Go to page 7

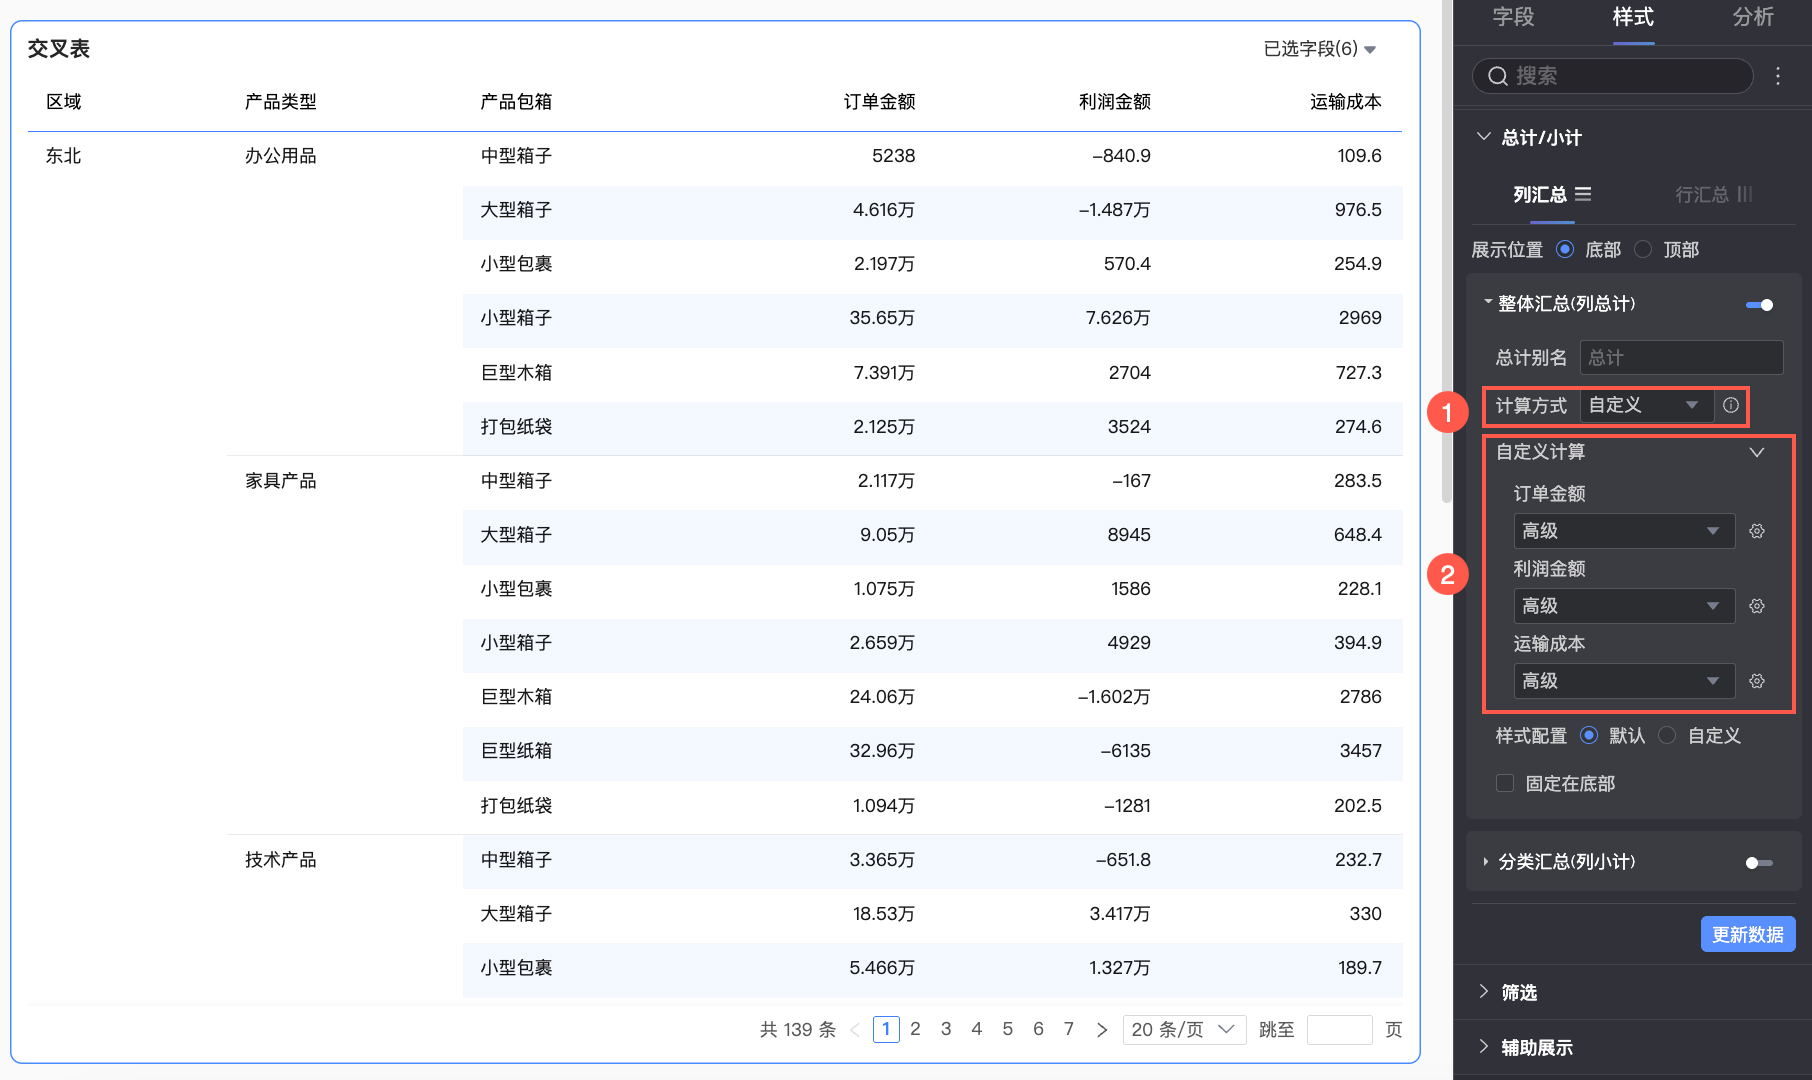pyautogui.click(x=1069, y=1029)
